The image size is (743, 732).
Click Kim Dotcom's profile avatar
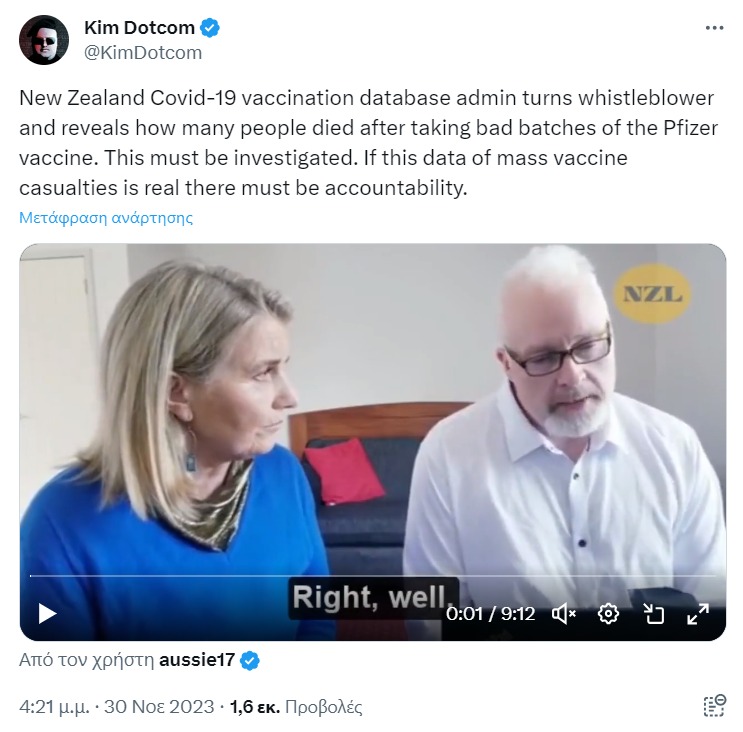pyautogui.click(x=44, y=40)
